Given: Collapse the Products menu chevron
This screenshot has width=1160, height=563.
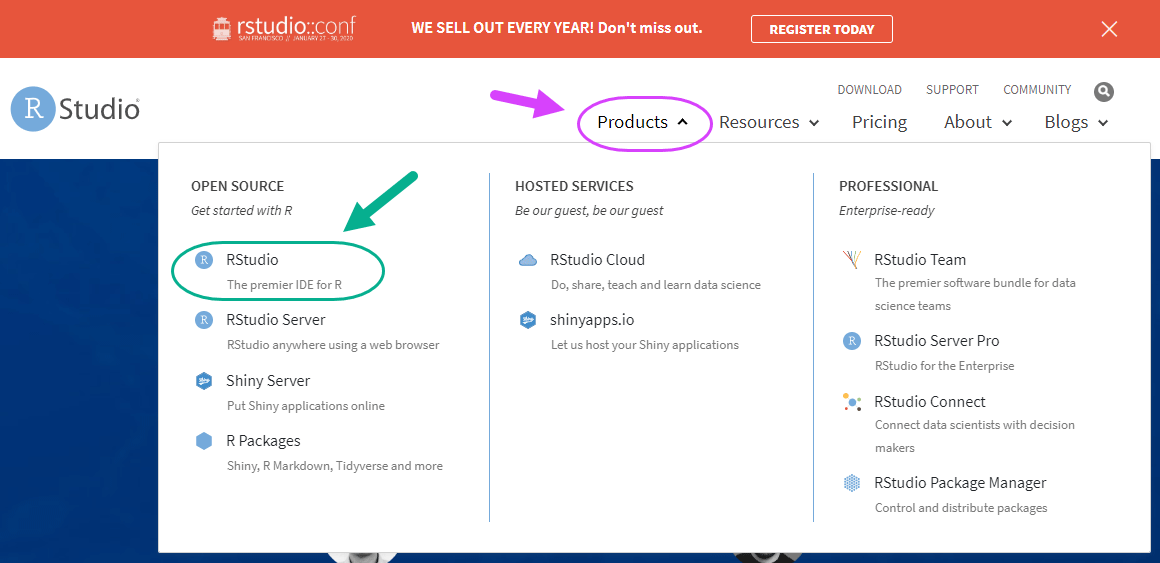Looking at the screenshot, I should pos(682,122).
